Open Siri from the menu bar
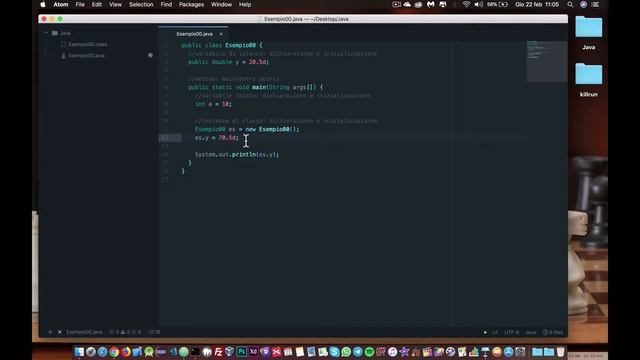 pyautogui.click(x=583, y=4)
